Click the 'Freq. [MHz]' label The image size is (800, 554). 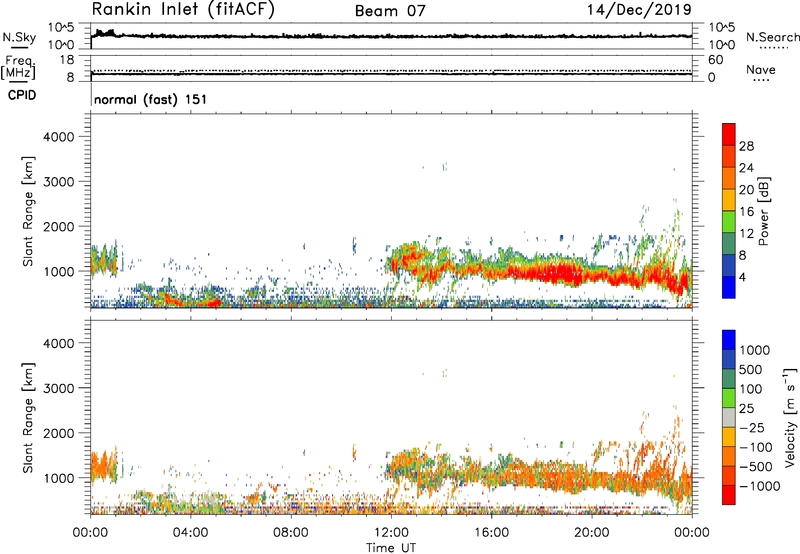coord(19,68)
